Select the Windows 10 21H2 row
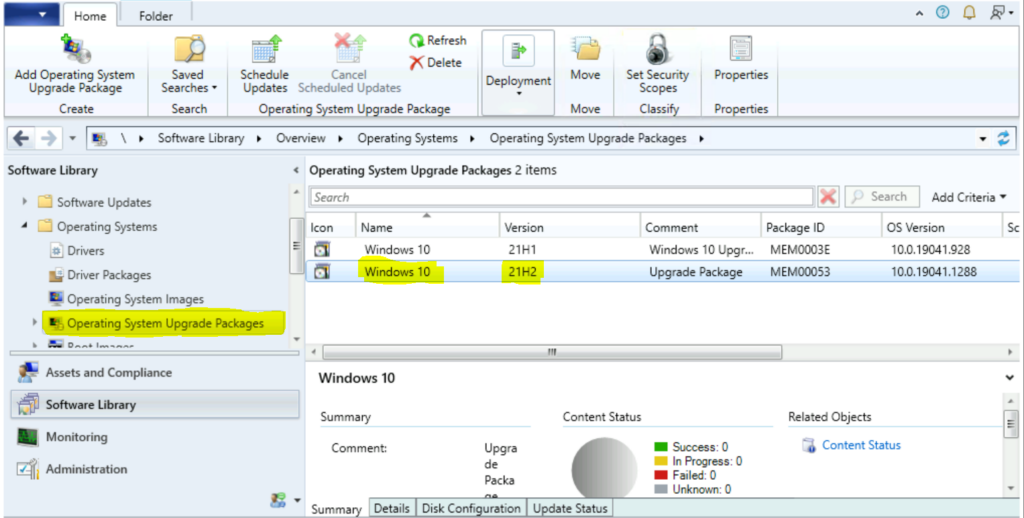 [662, 272]
